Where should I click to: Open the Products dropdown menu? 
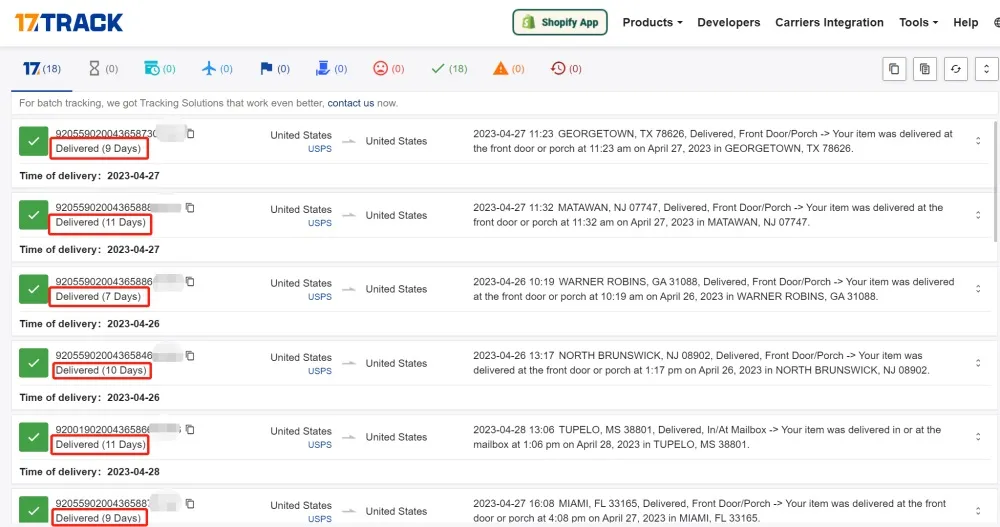pyautogui.click(x=652, y=22)
